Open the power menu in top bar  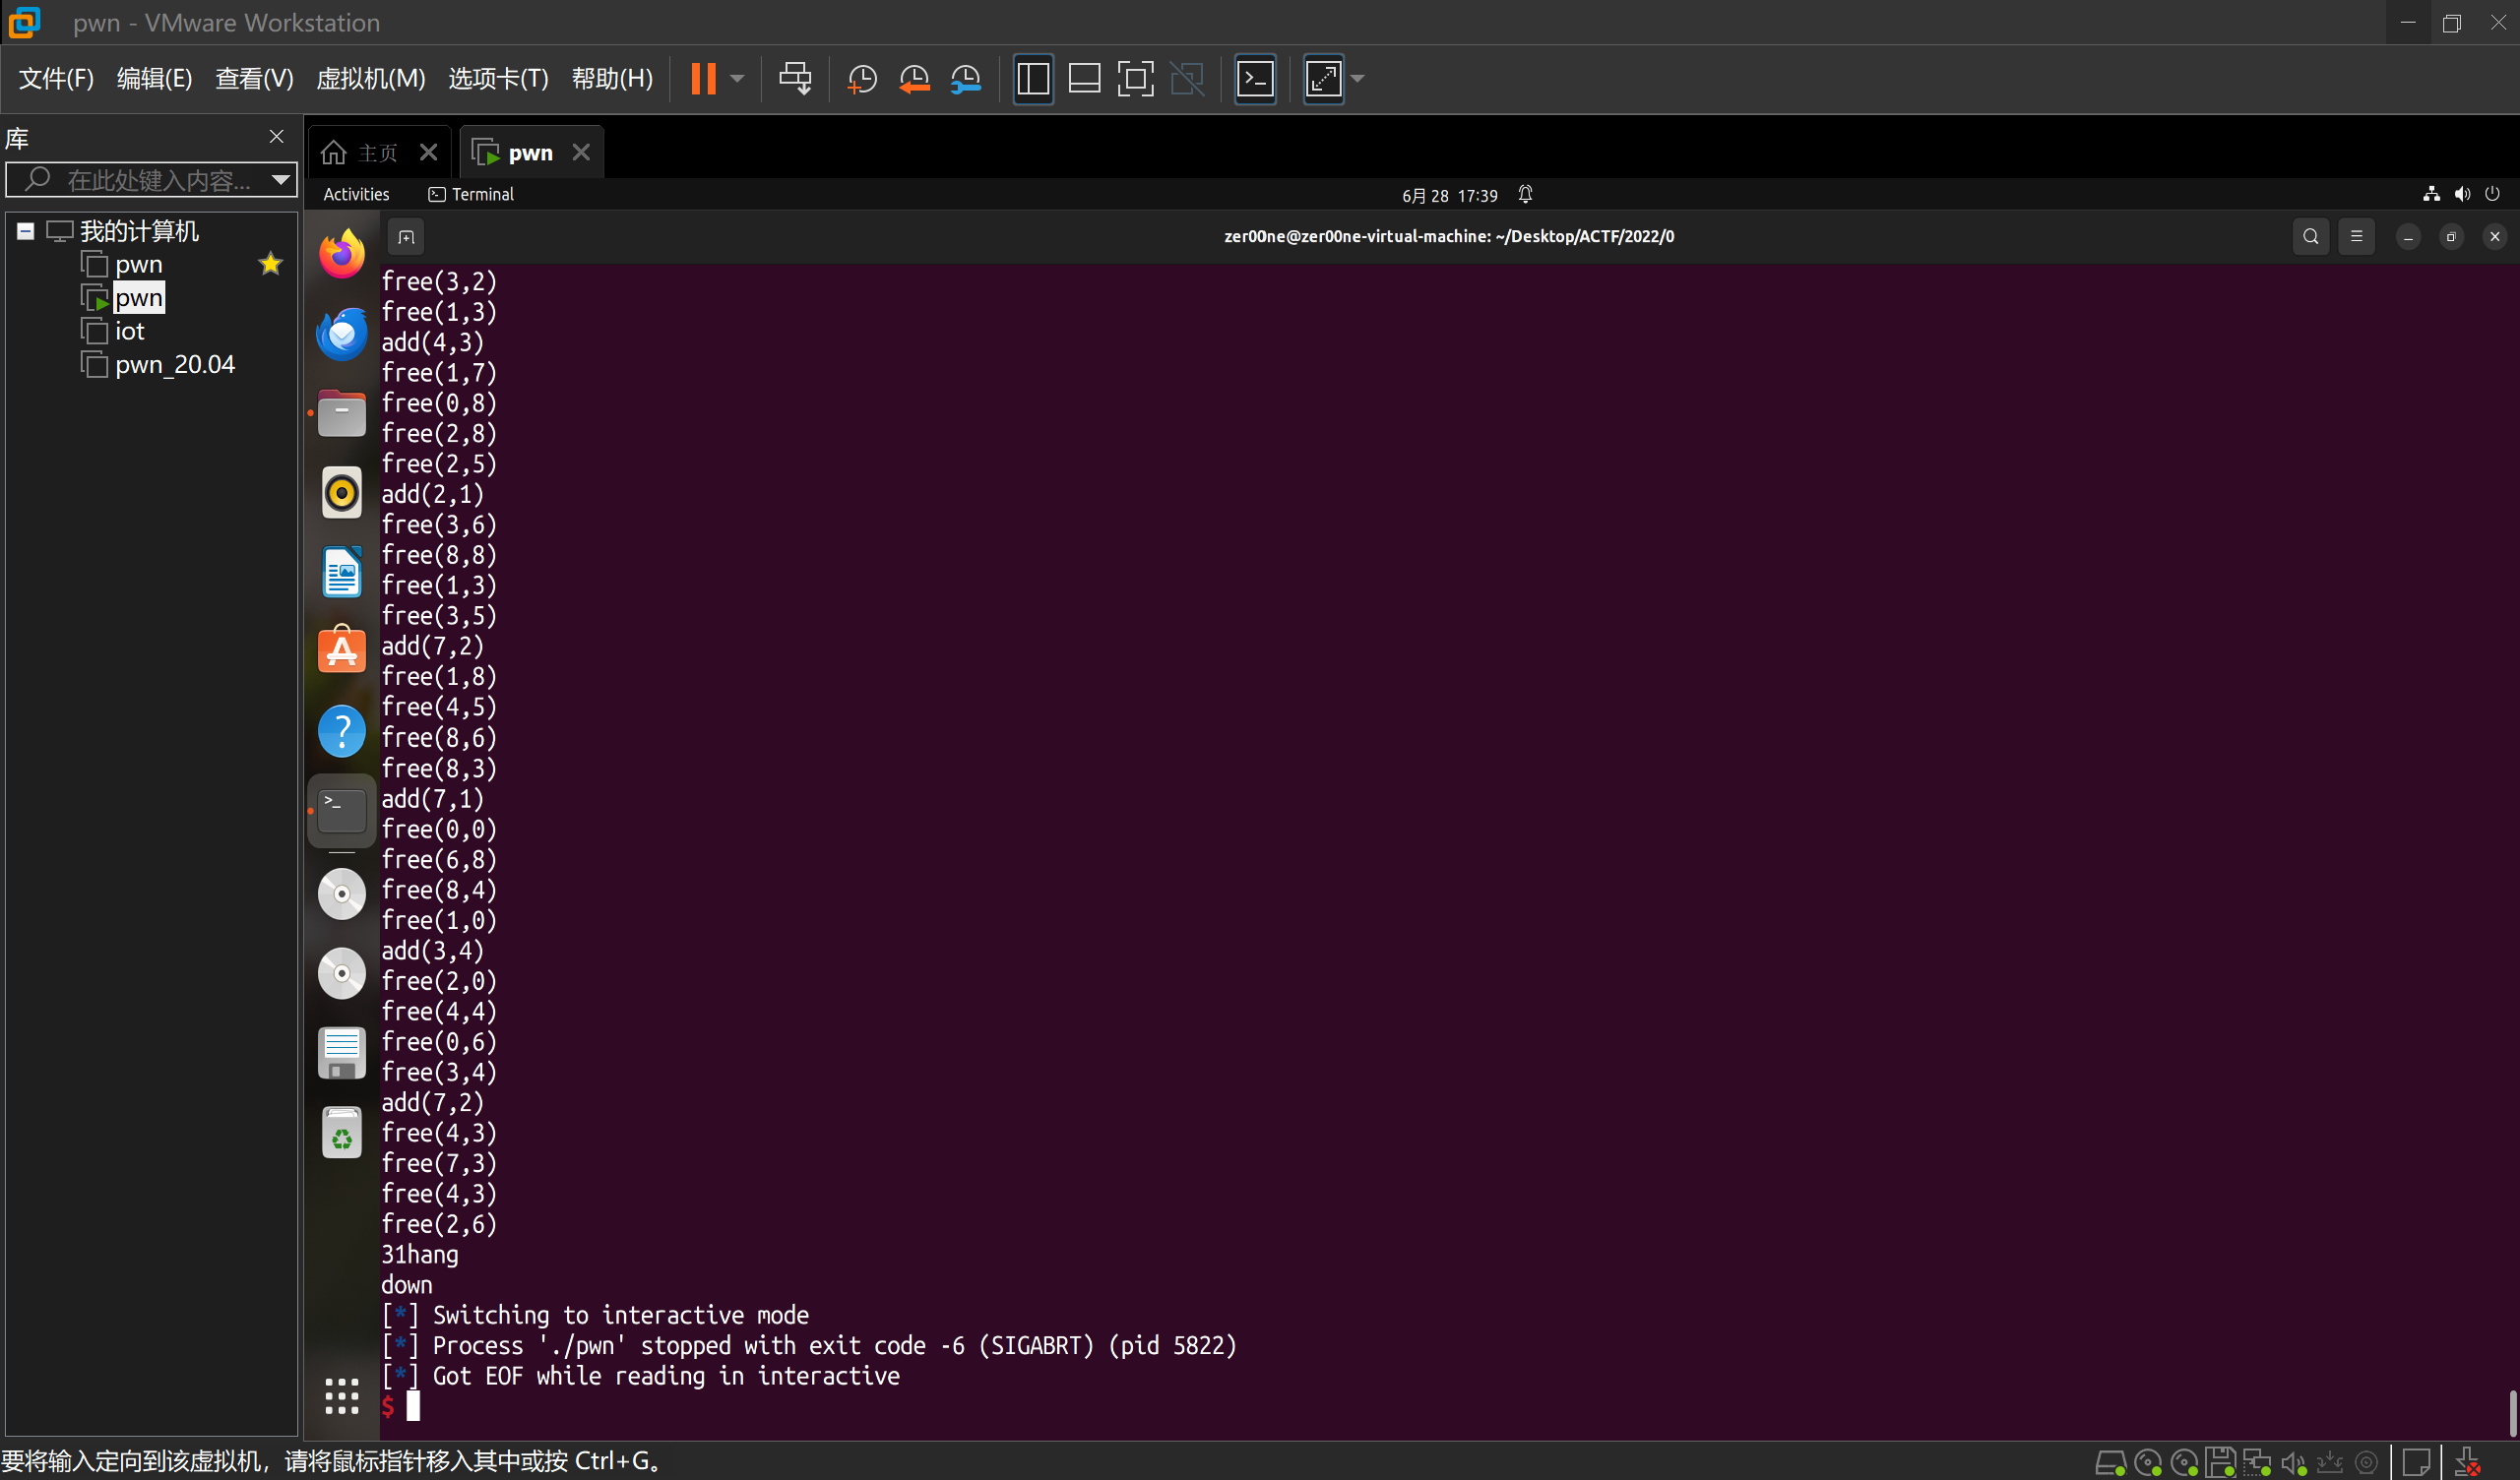2492,194
